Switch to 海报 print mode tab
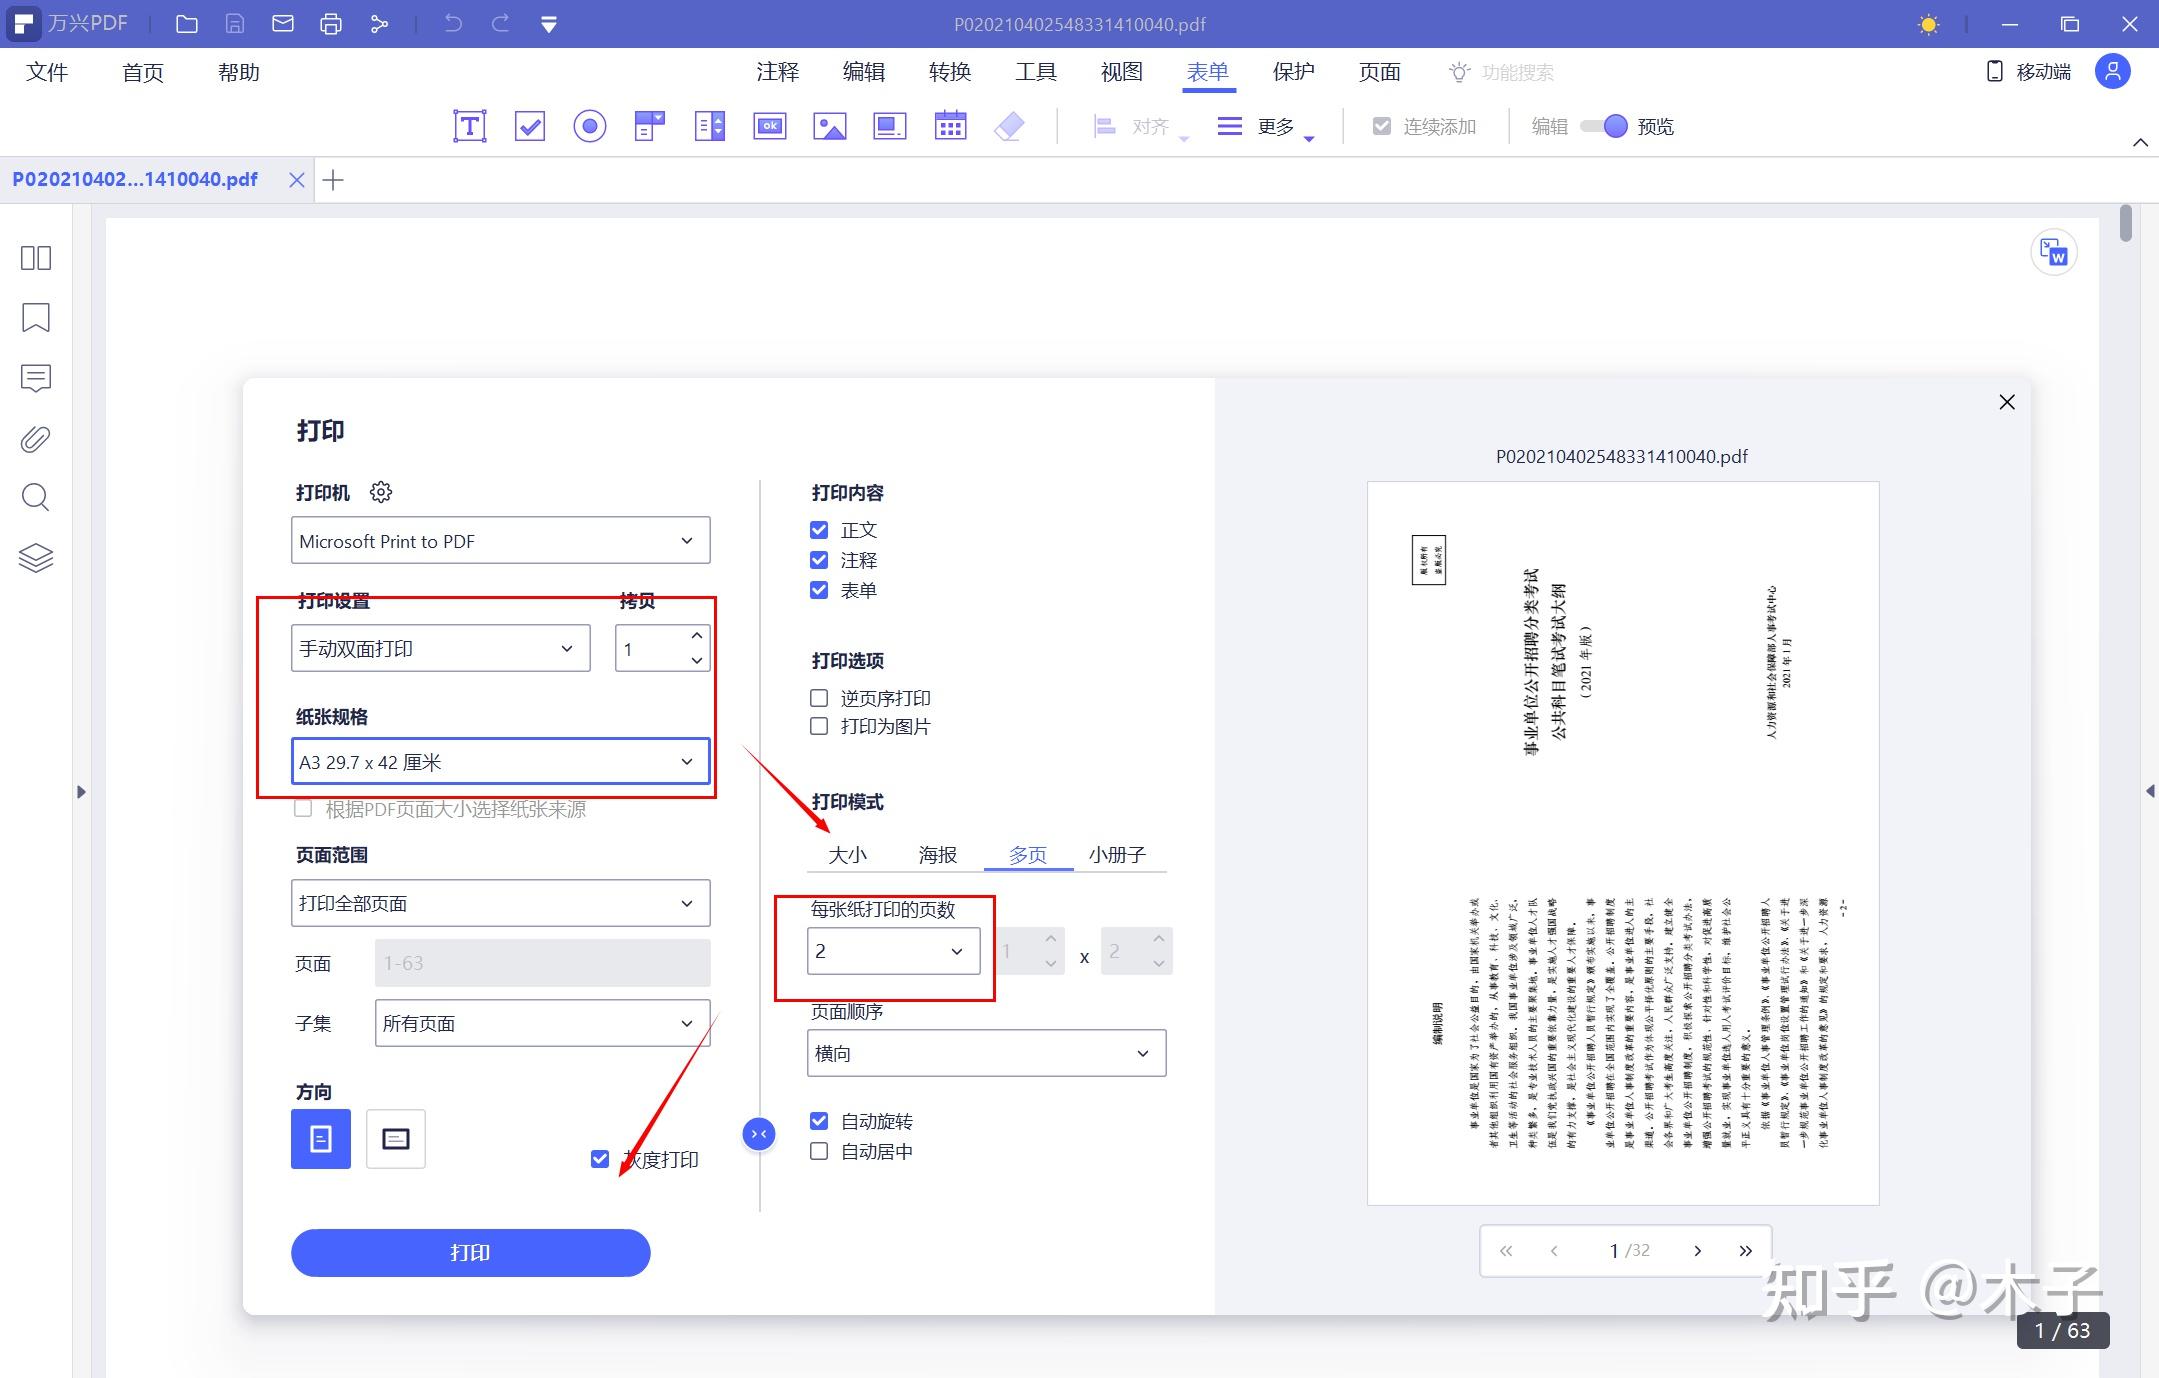The width and height of the screenshot is (2159, 1378). click(938, 855)
